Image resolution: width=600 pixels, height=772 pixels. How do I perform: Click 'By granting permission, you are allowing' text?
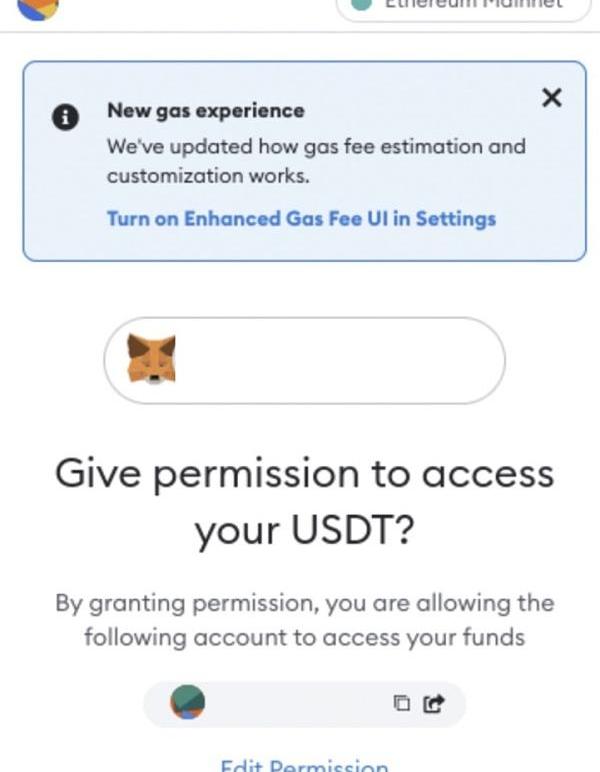pyautogui.click(x=304, y=603)
